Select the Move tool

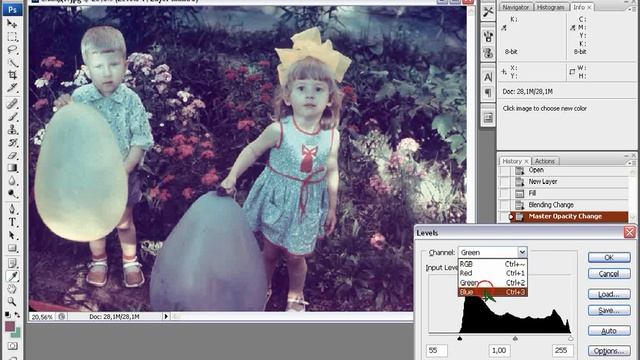click(x=12, y=24)
